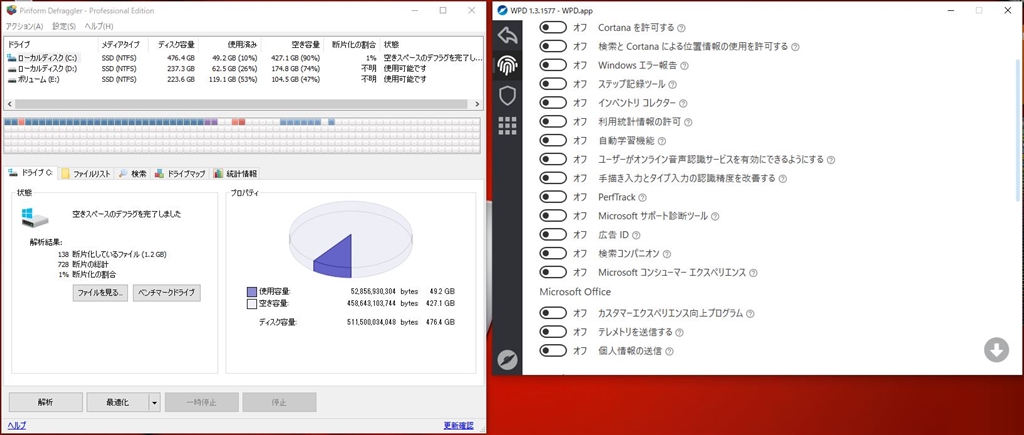Toggle the テレメトリを送信する switch
The image size is (1024, 435).
(x=553, y=332)
